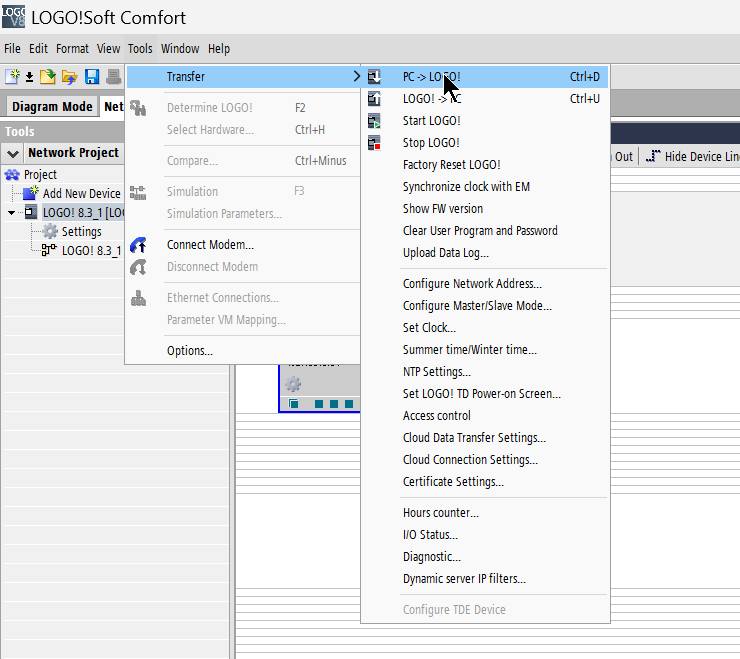Click the LOGO! 8.3_1 diagram icon
This screenshot has width=740, height=659.
point(49,250)
